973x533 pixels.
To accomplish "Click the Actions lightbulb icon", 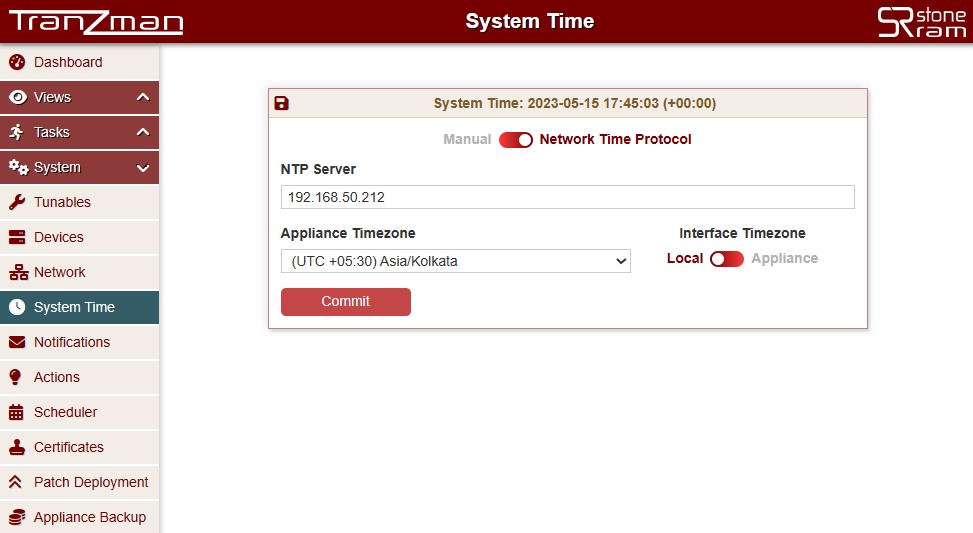I will click(x=16, y=377).
